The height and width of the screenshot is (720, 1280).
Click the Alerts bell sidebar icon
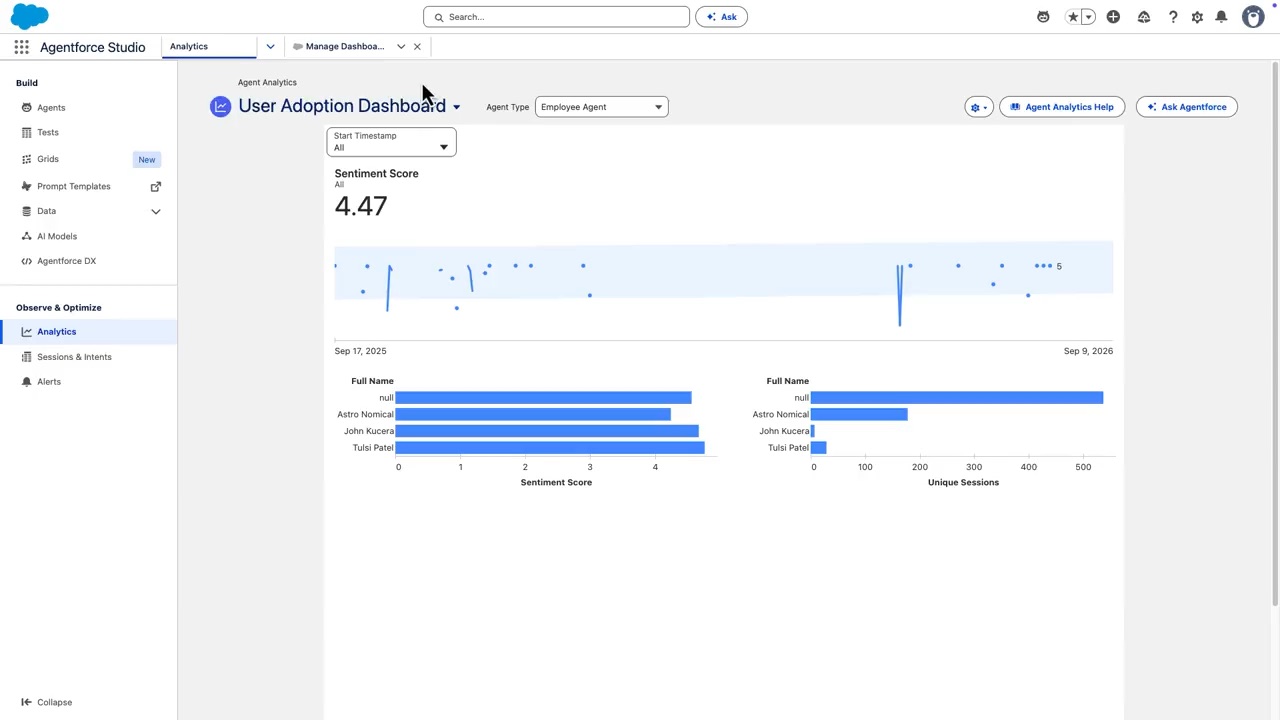click(27, 382)
